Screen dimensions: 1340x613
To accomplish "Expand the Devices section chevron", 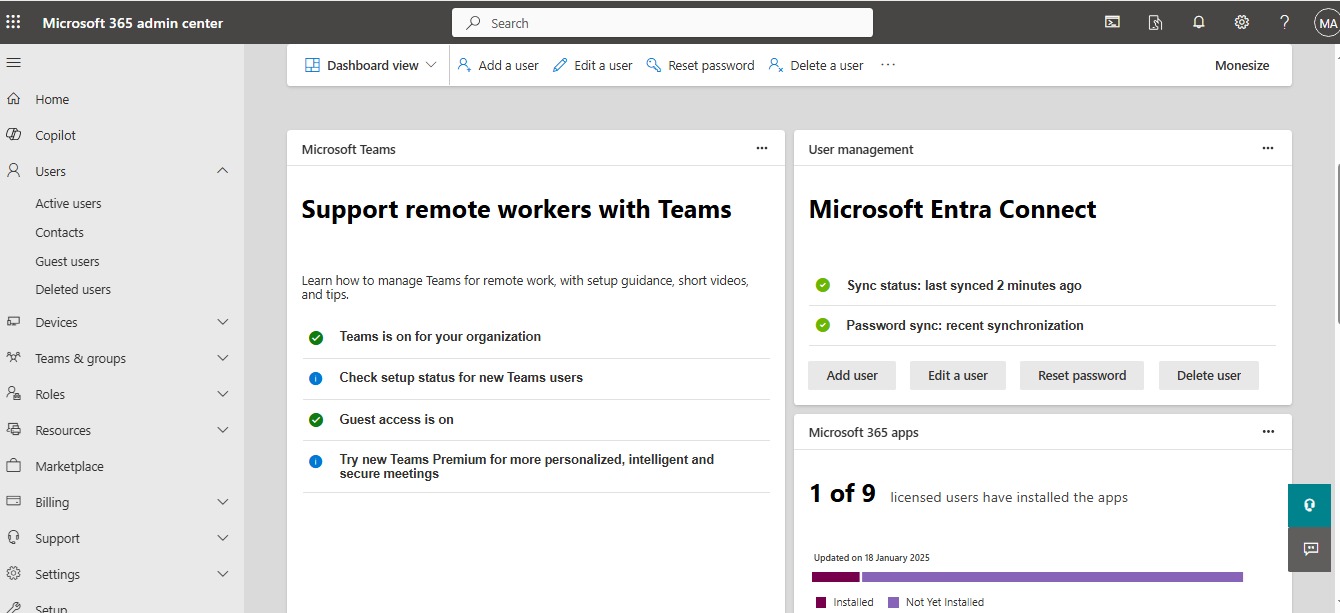I will [223, 322].
